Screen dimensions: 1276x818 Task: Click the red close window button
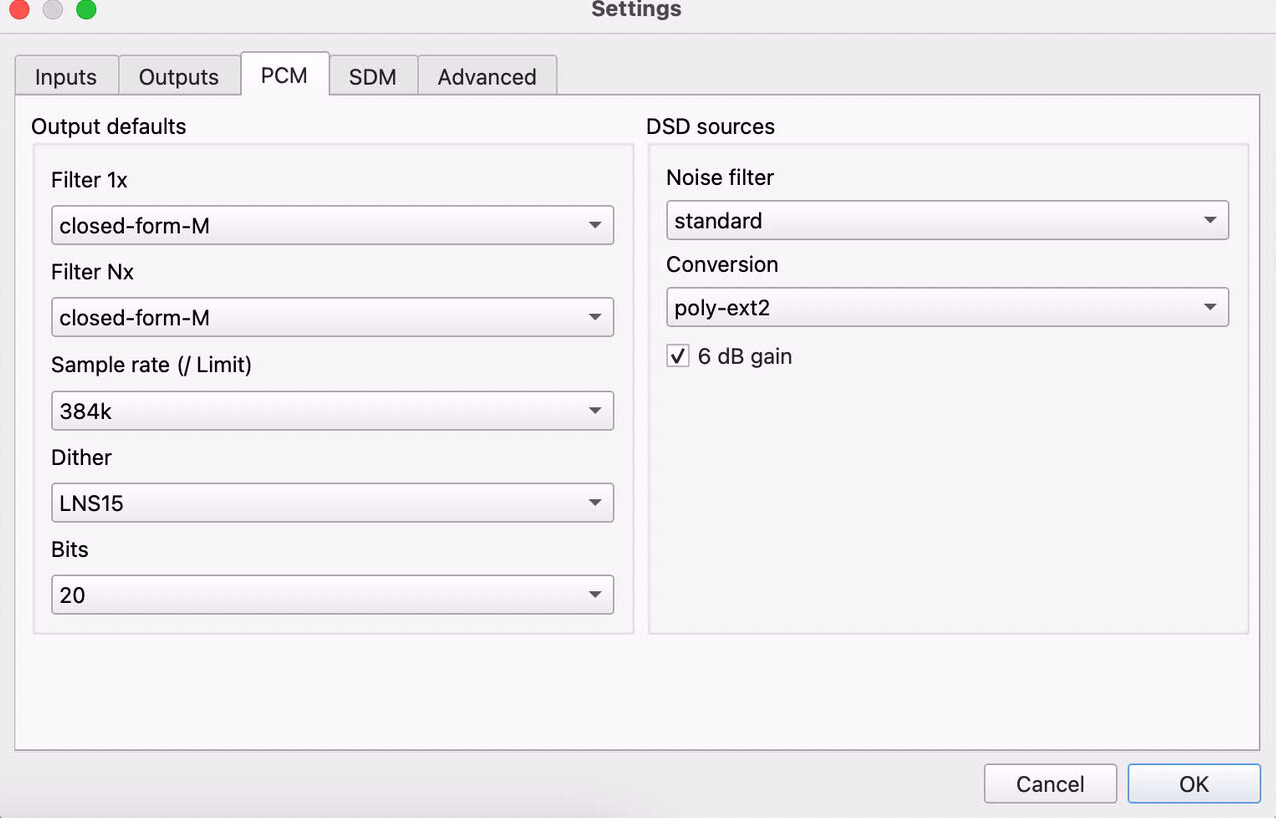[18, 9]
